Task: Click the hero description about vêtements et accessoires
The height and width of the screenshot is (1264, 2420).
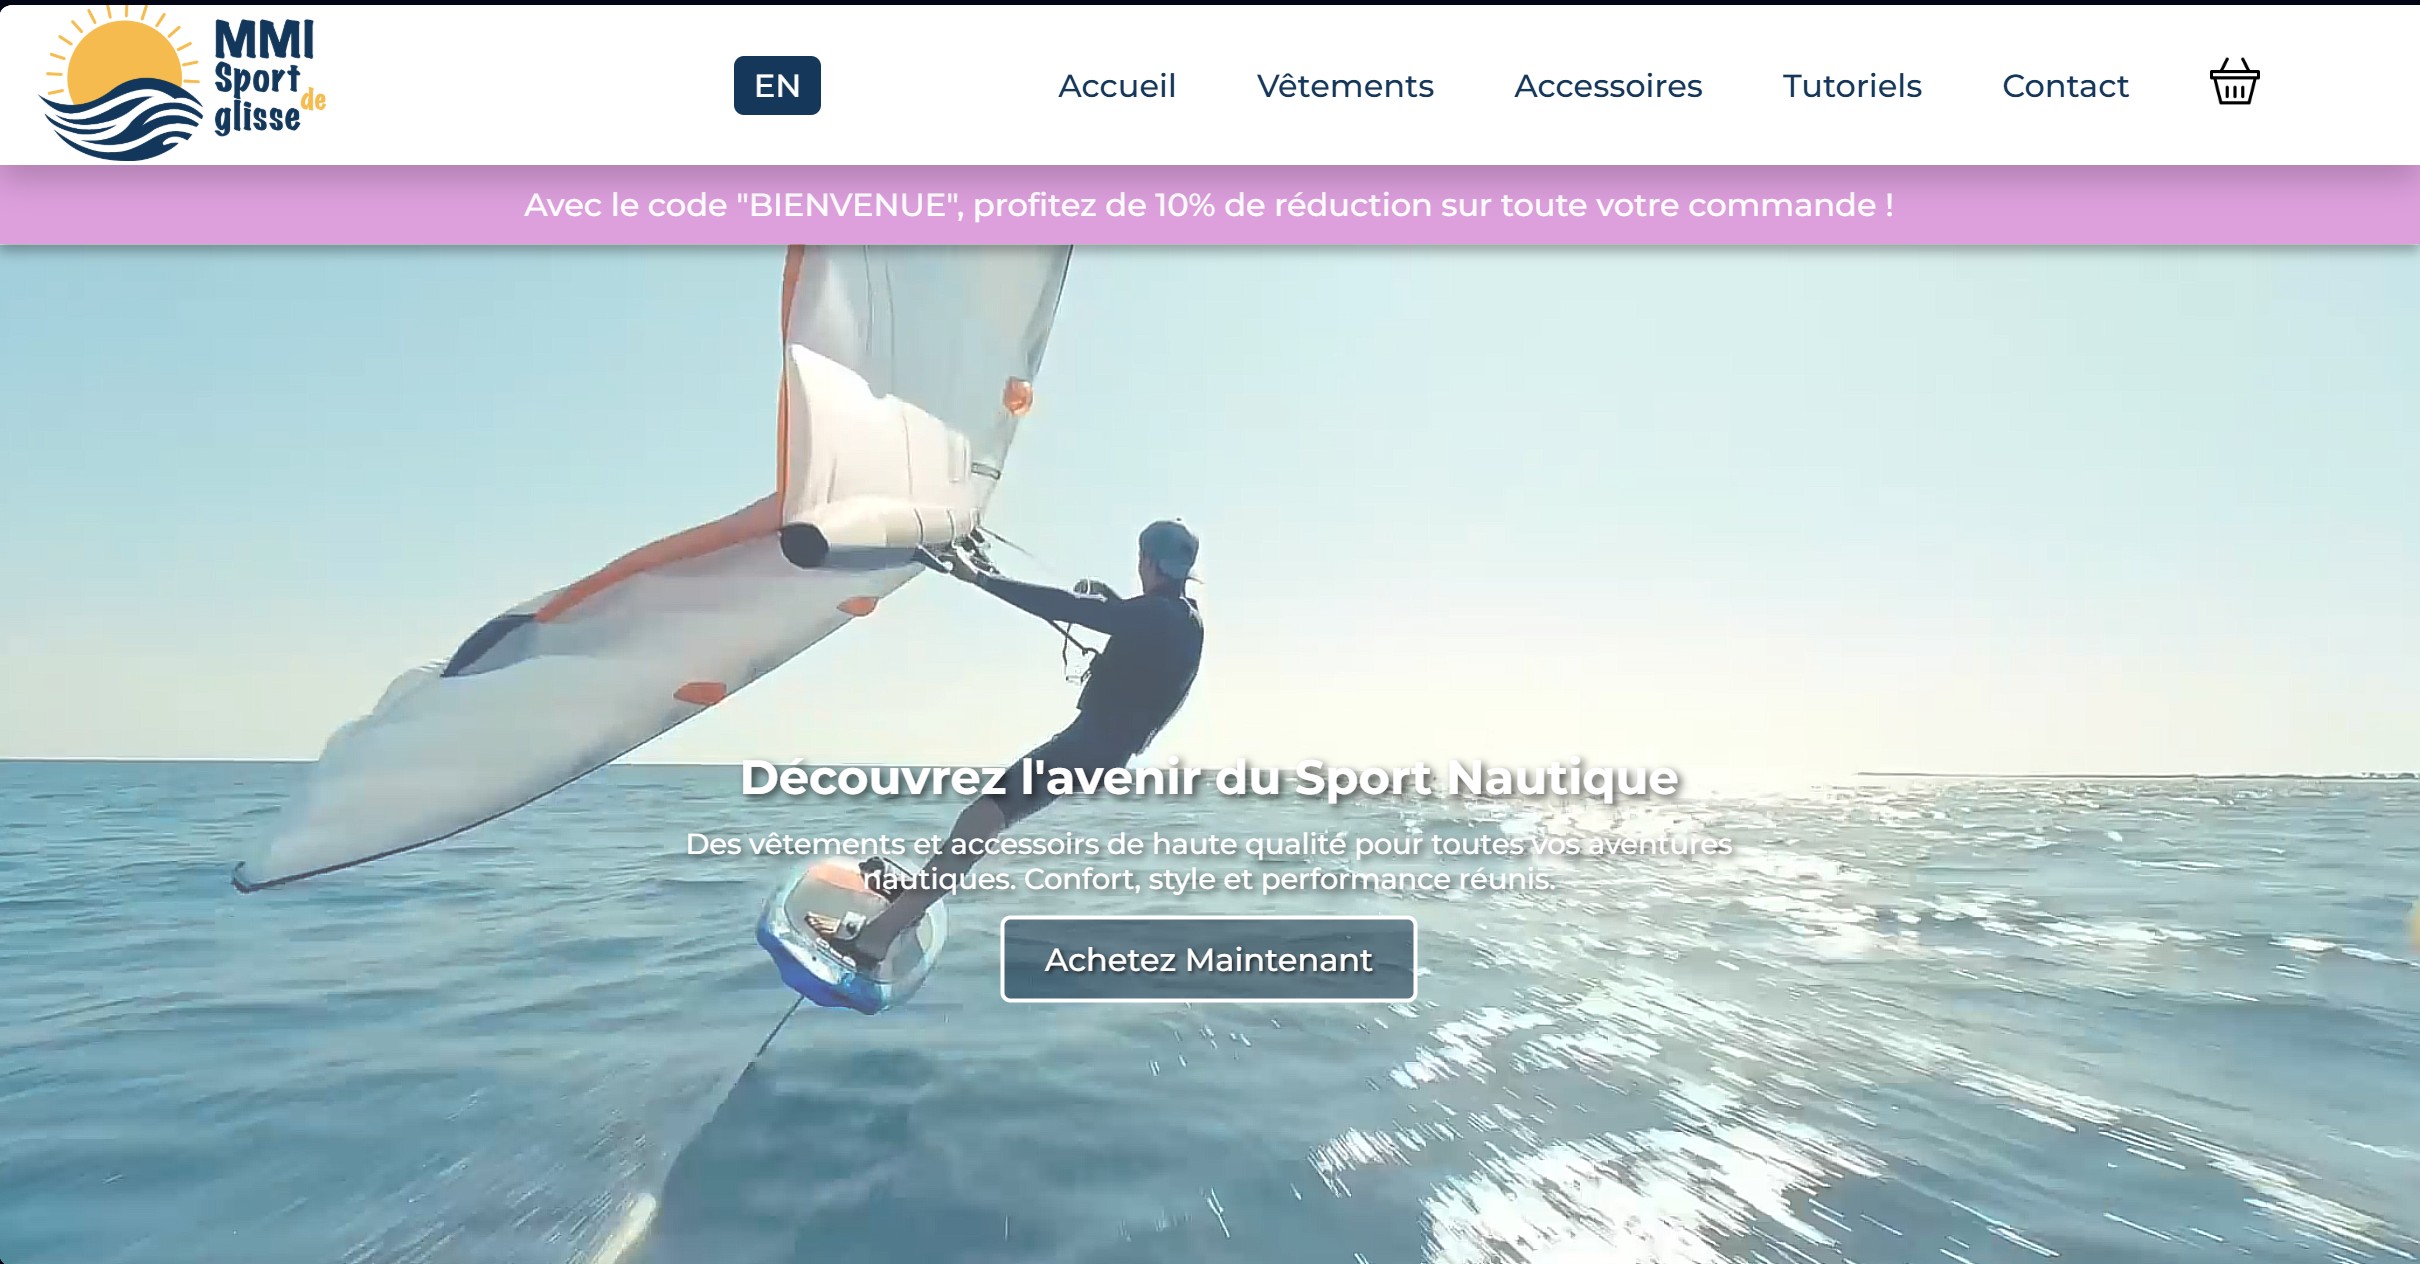Action: [x=1208, y=861]
